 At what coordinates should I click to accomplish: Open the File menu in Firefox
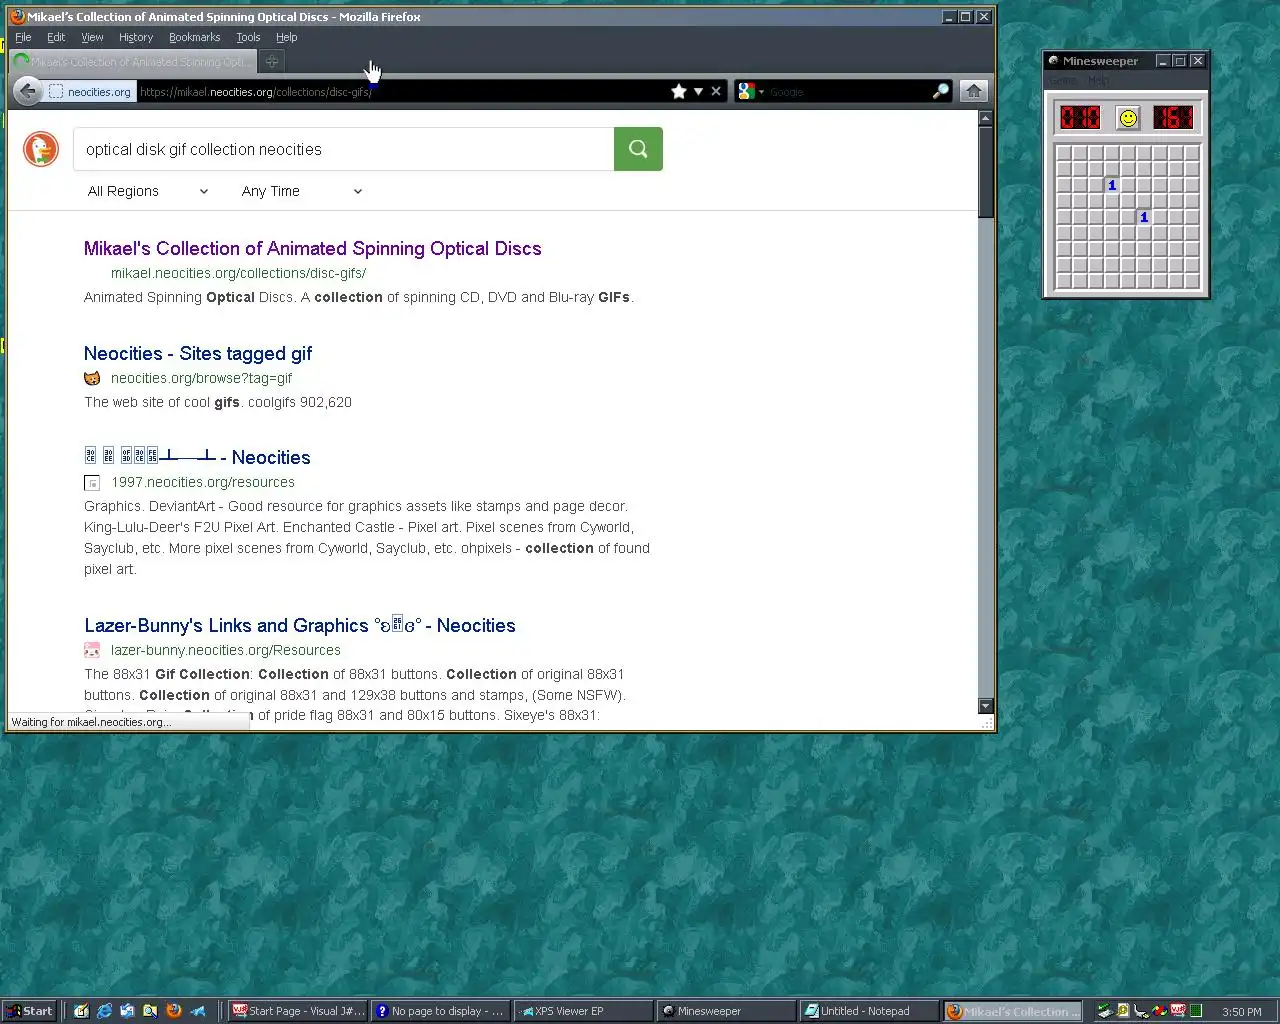click(x=23, y=37)
